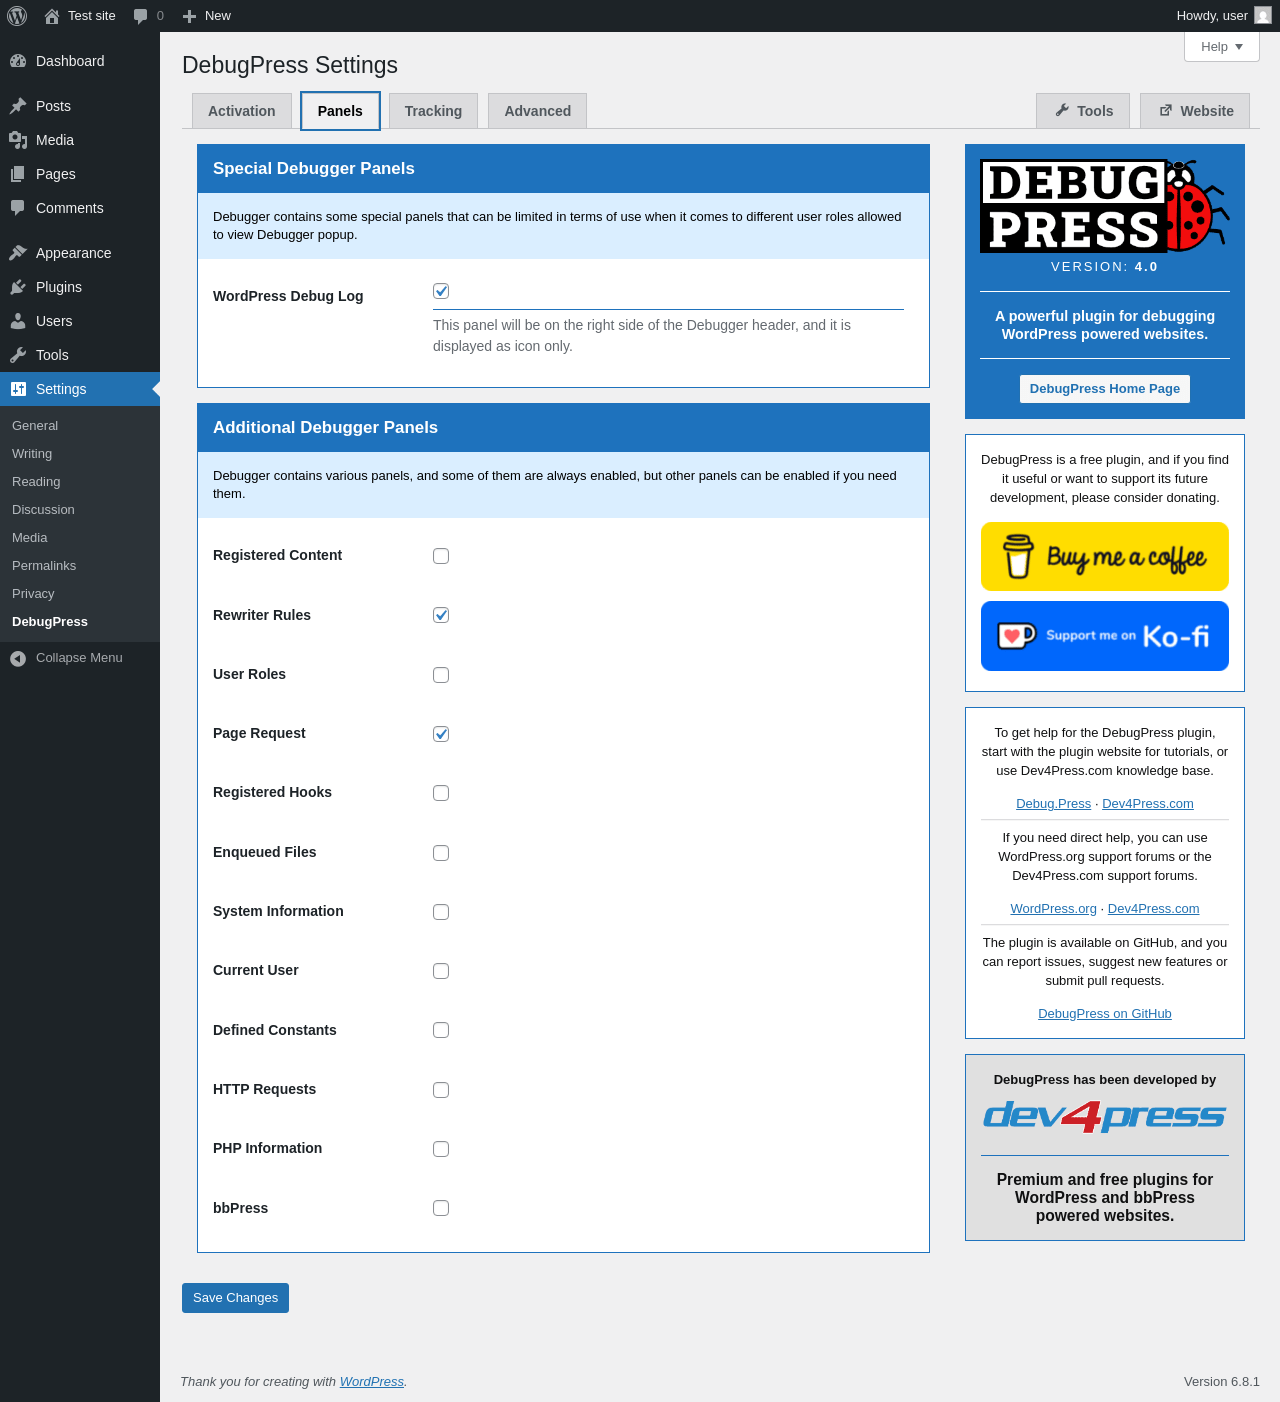Click the Media library icon in sidebar
The width and height of the screenshot is (1280, 1402).
pyautogui.click(x=18, y=140)
